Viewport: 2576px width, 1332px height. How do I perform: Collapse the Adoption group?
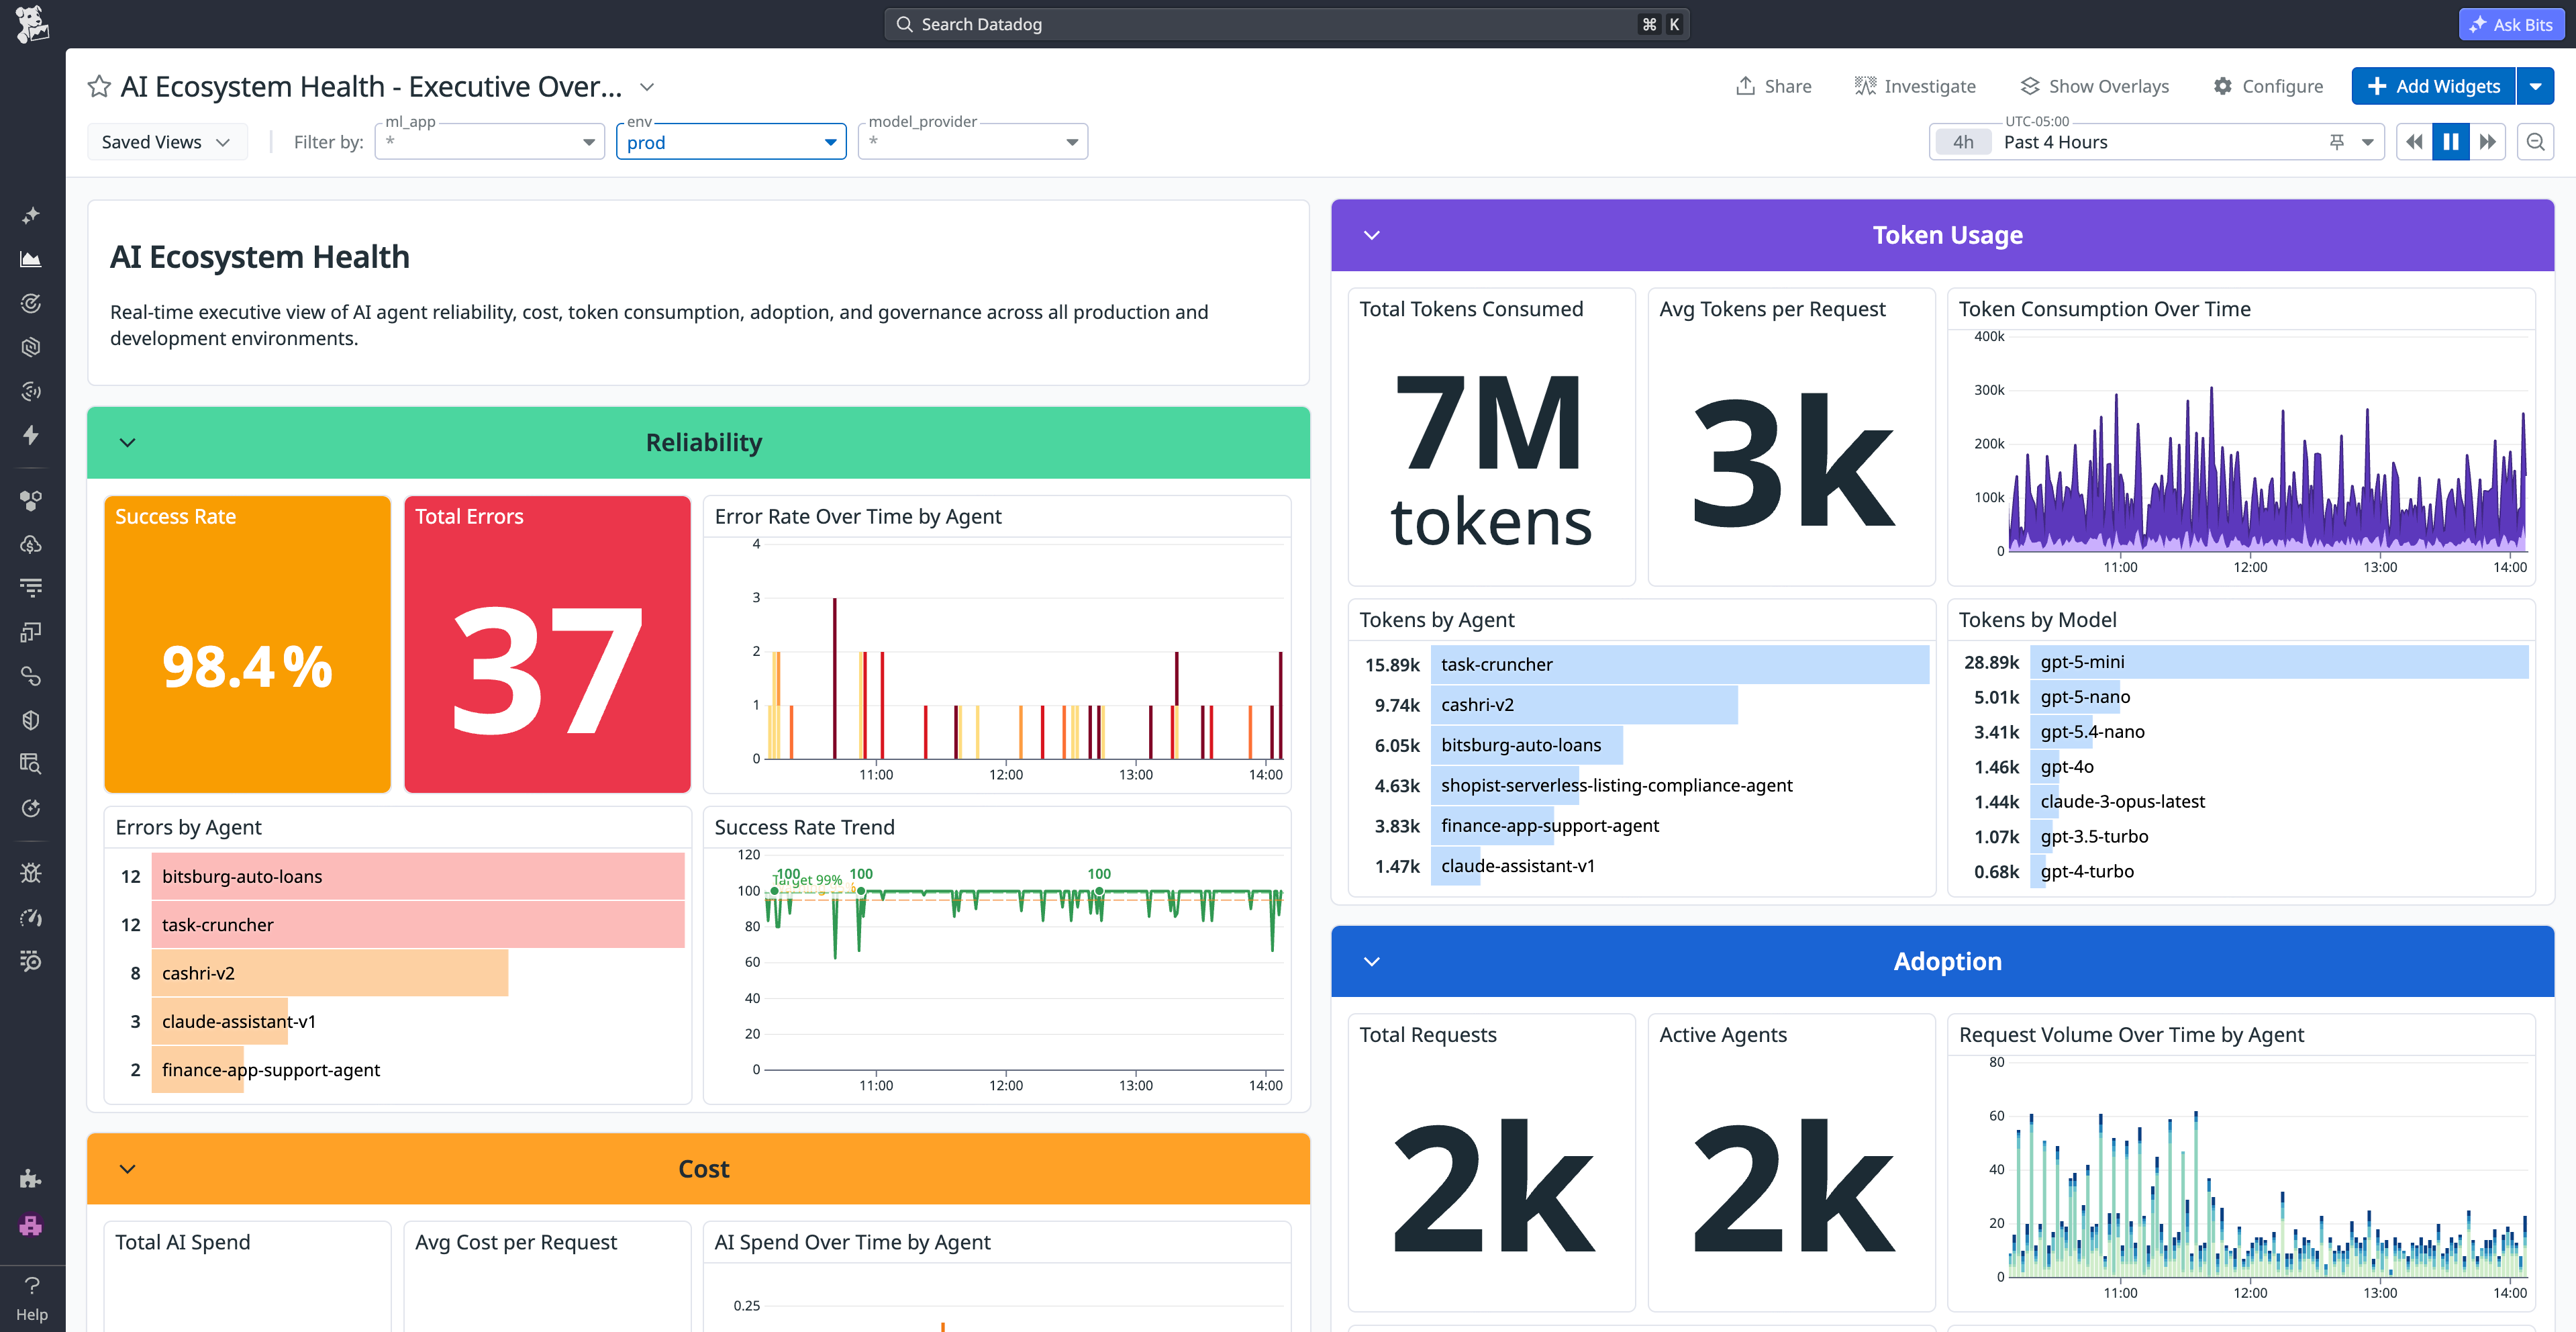[x=1372, y=961]
